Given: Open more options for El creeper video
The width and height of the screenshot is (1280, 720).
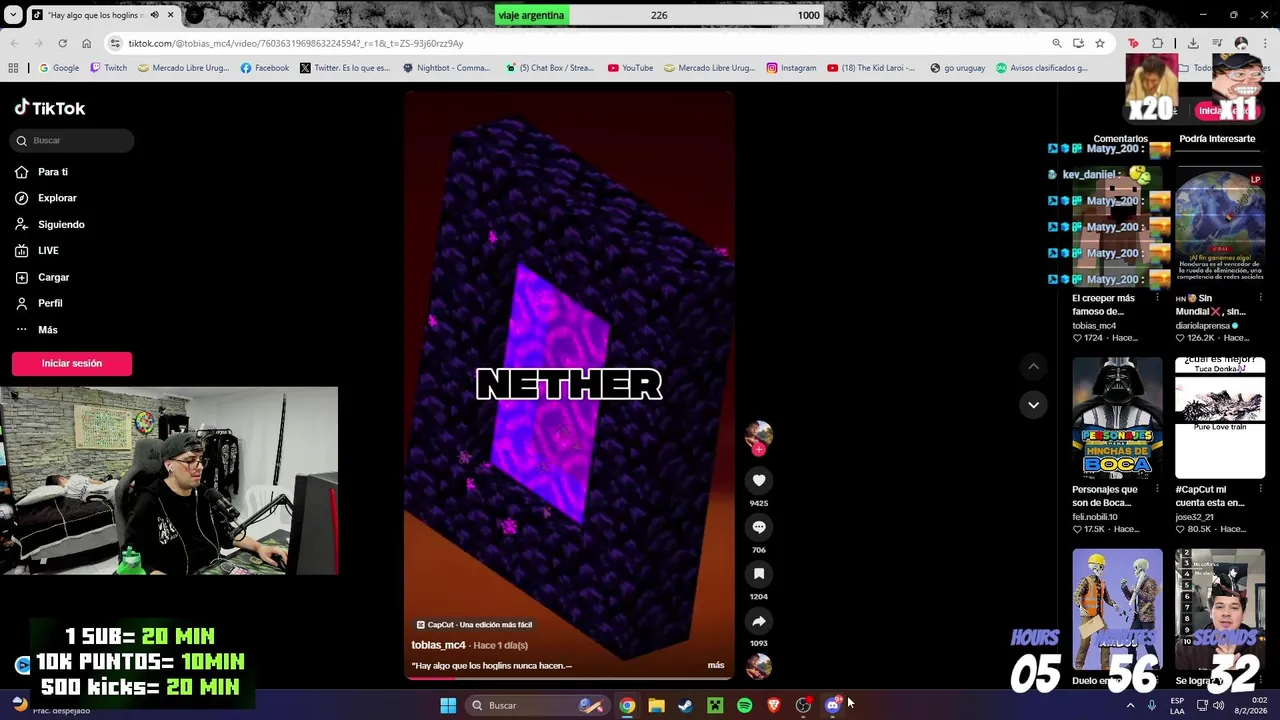Looking at the screenshot, I should coord(1157,298).
